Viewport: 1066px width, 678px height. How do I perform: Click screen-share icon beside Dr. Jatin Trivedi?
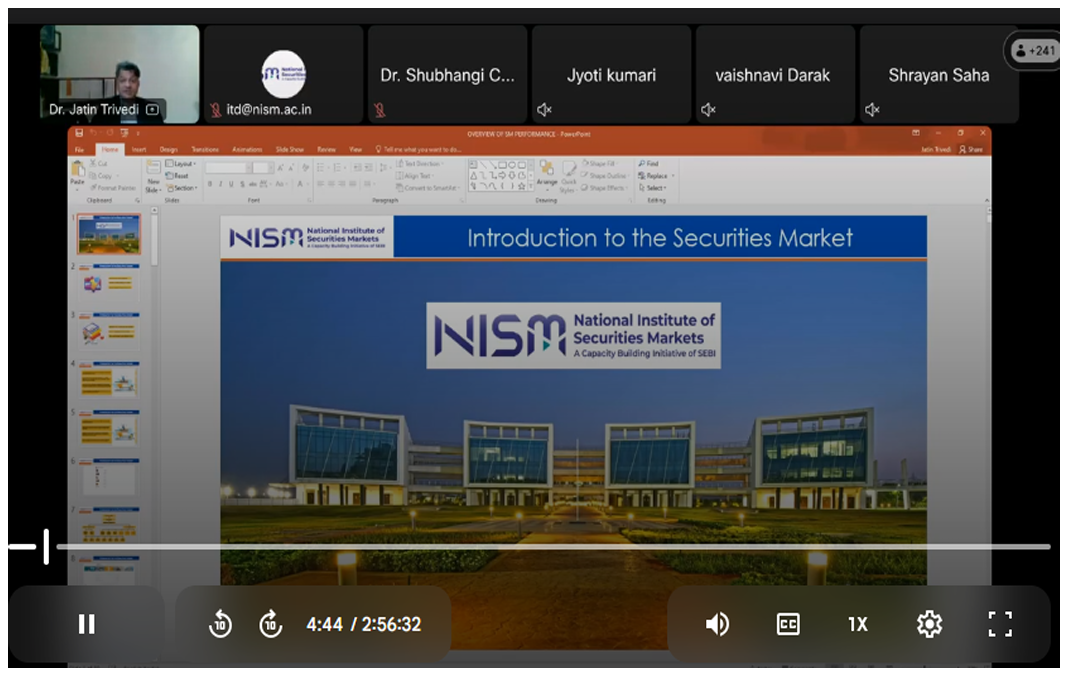tap(152, 109)
